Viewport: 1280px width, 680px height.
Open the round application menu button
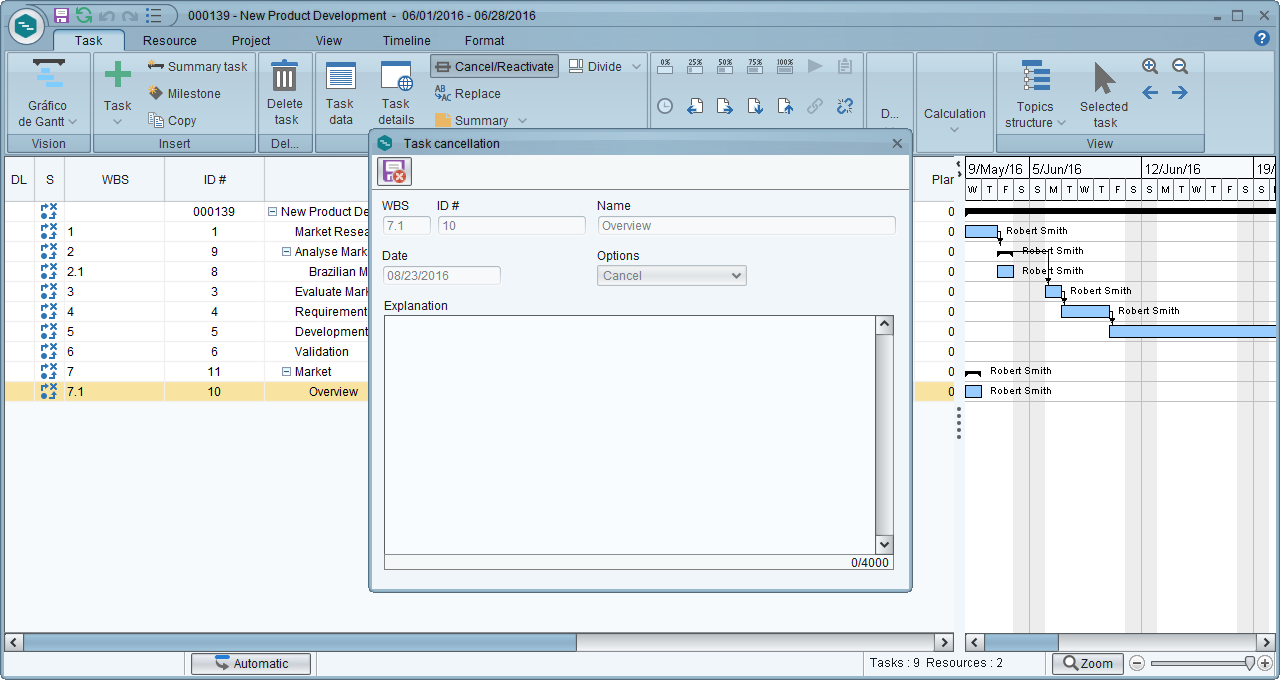point(26,26)
